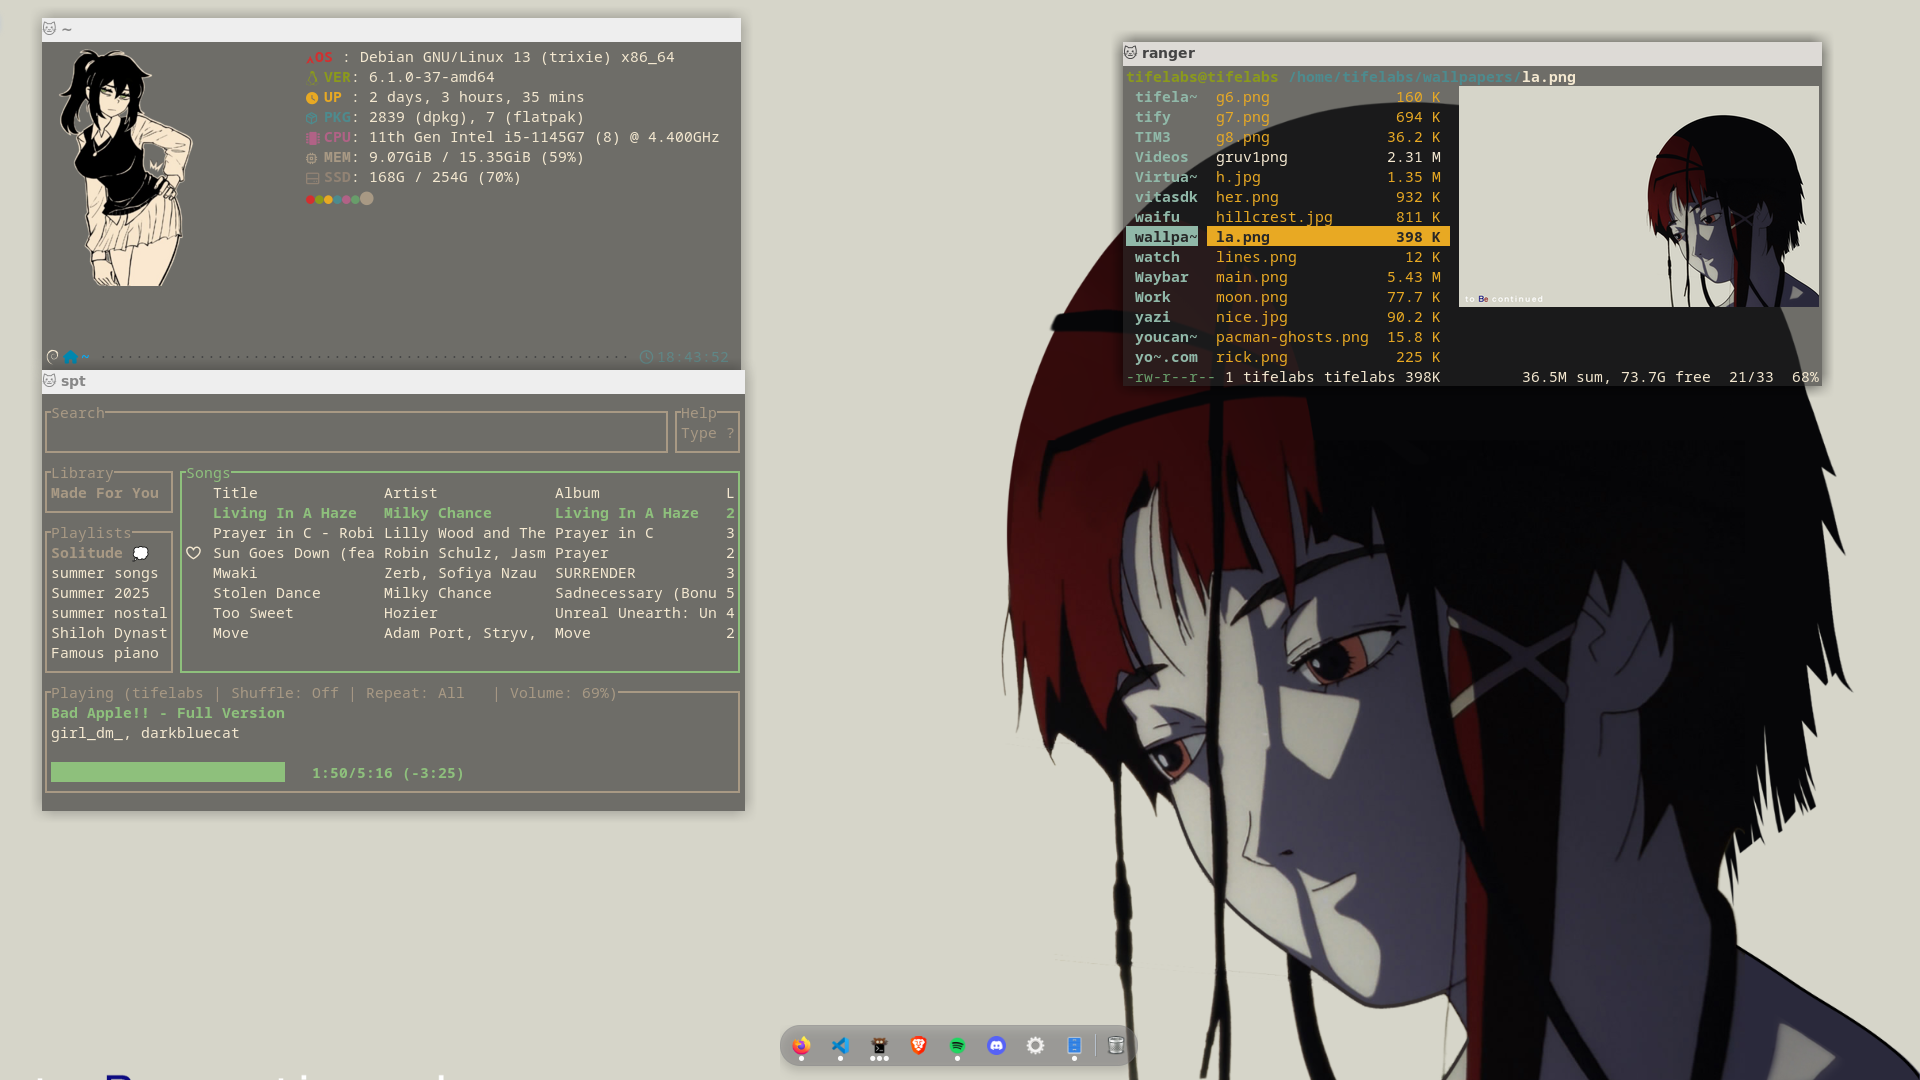Click the SSD icon in the fastfetch output
The image size is (1920, 1080).
click(312, 178)
